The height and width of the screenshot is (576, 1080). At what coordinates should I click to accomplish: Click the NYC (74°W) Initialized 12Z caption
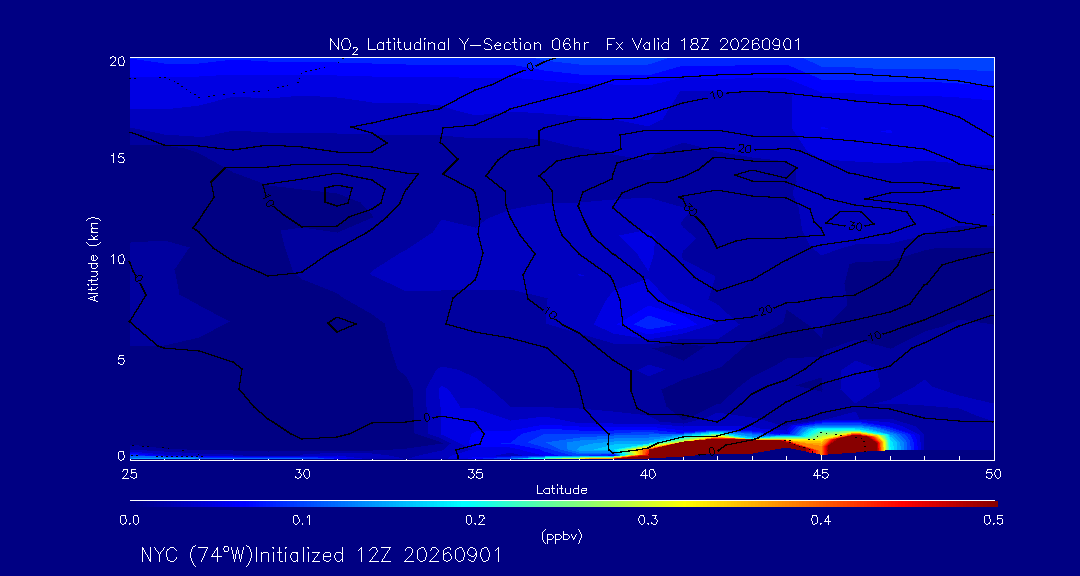320,555
